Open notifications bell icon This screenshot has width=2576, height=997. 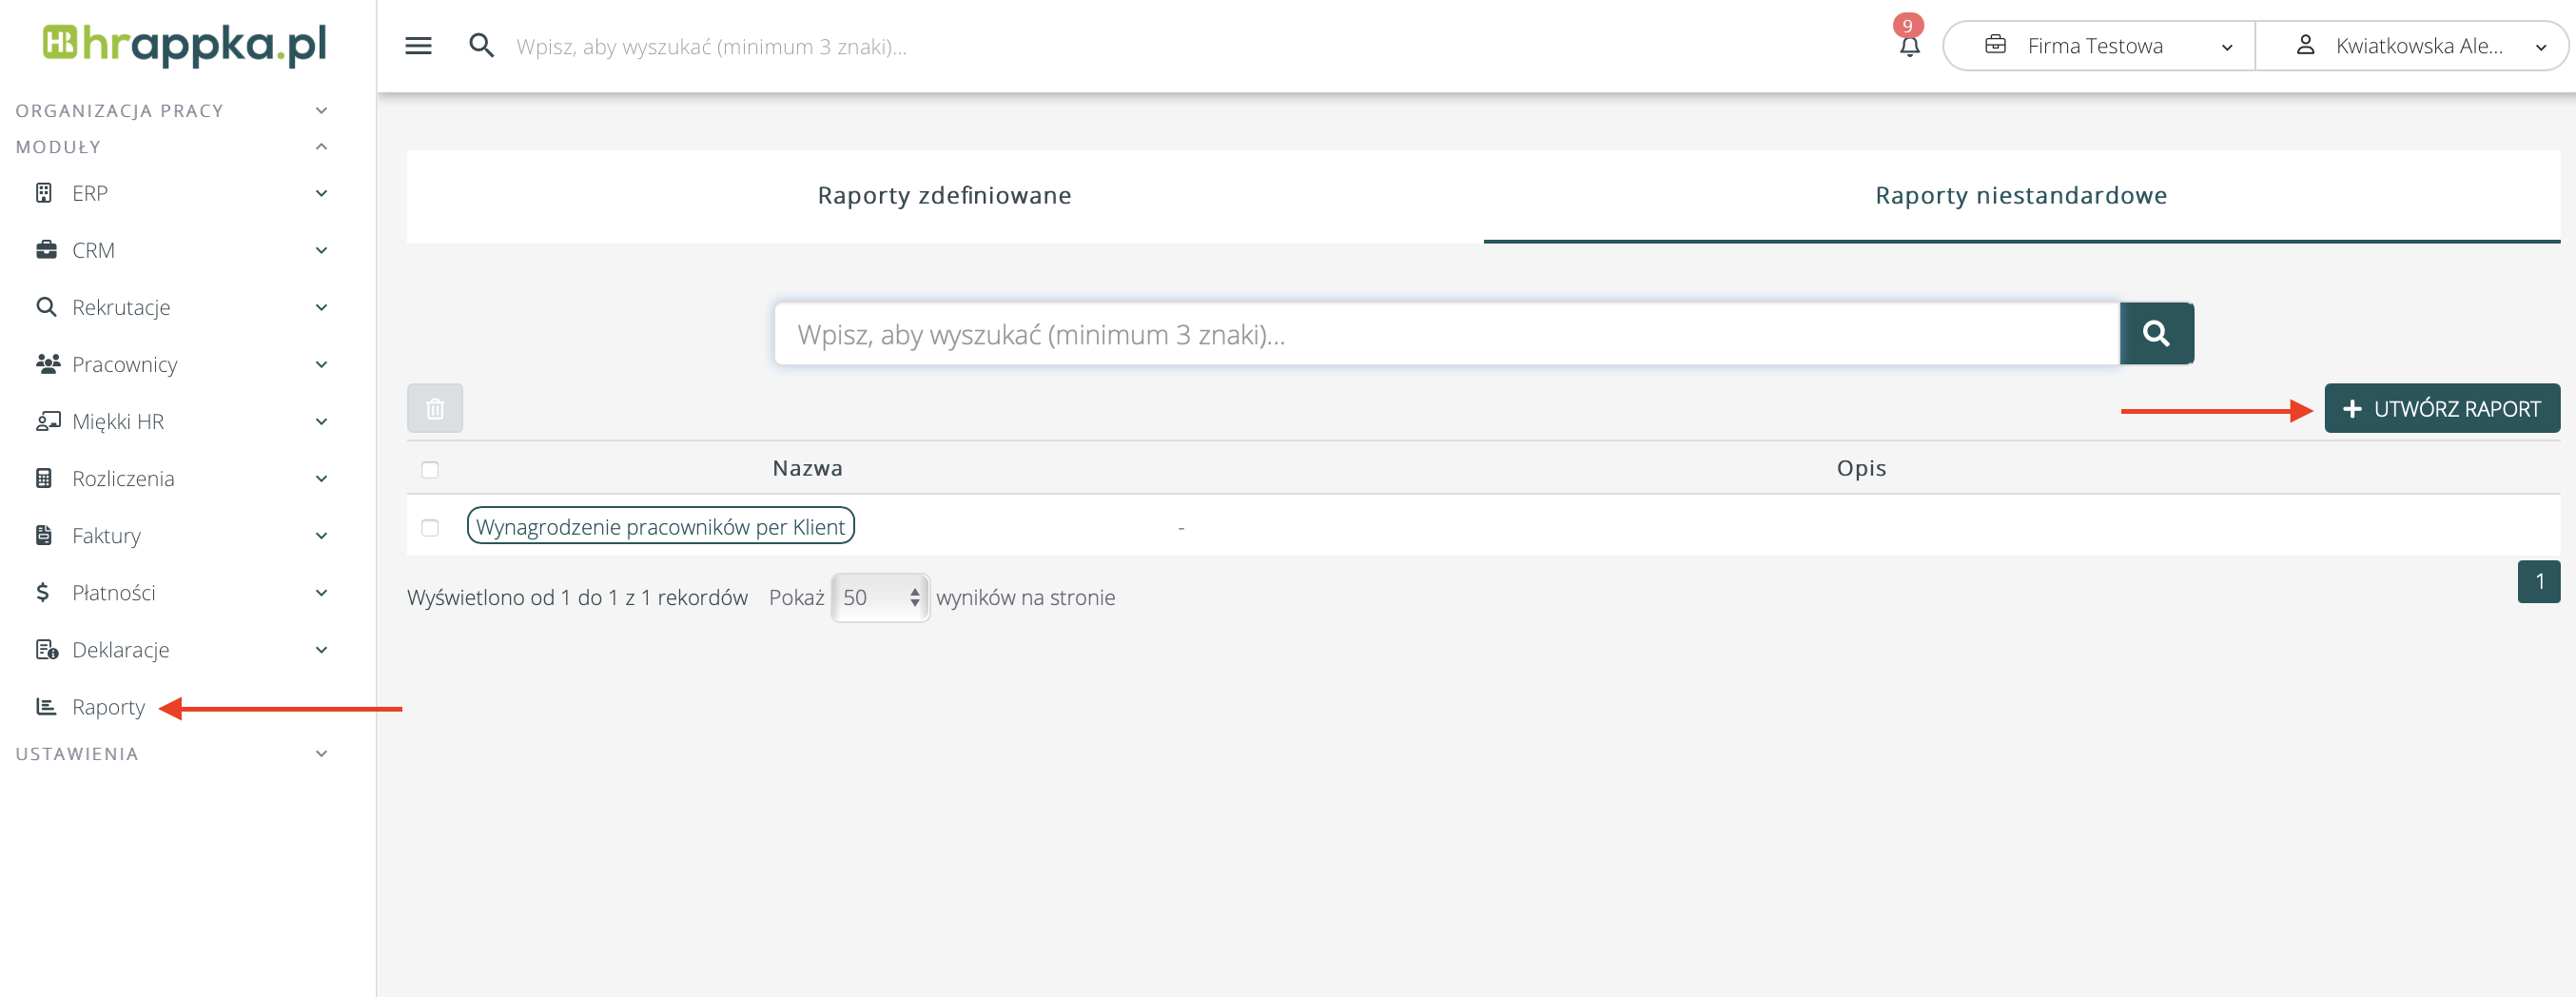pyautogui.click(x=1908, y=46)
